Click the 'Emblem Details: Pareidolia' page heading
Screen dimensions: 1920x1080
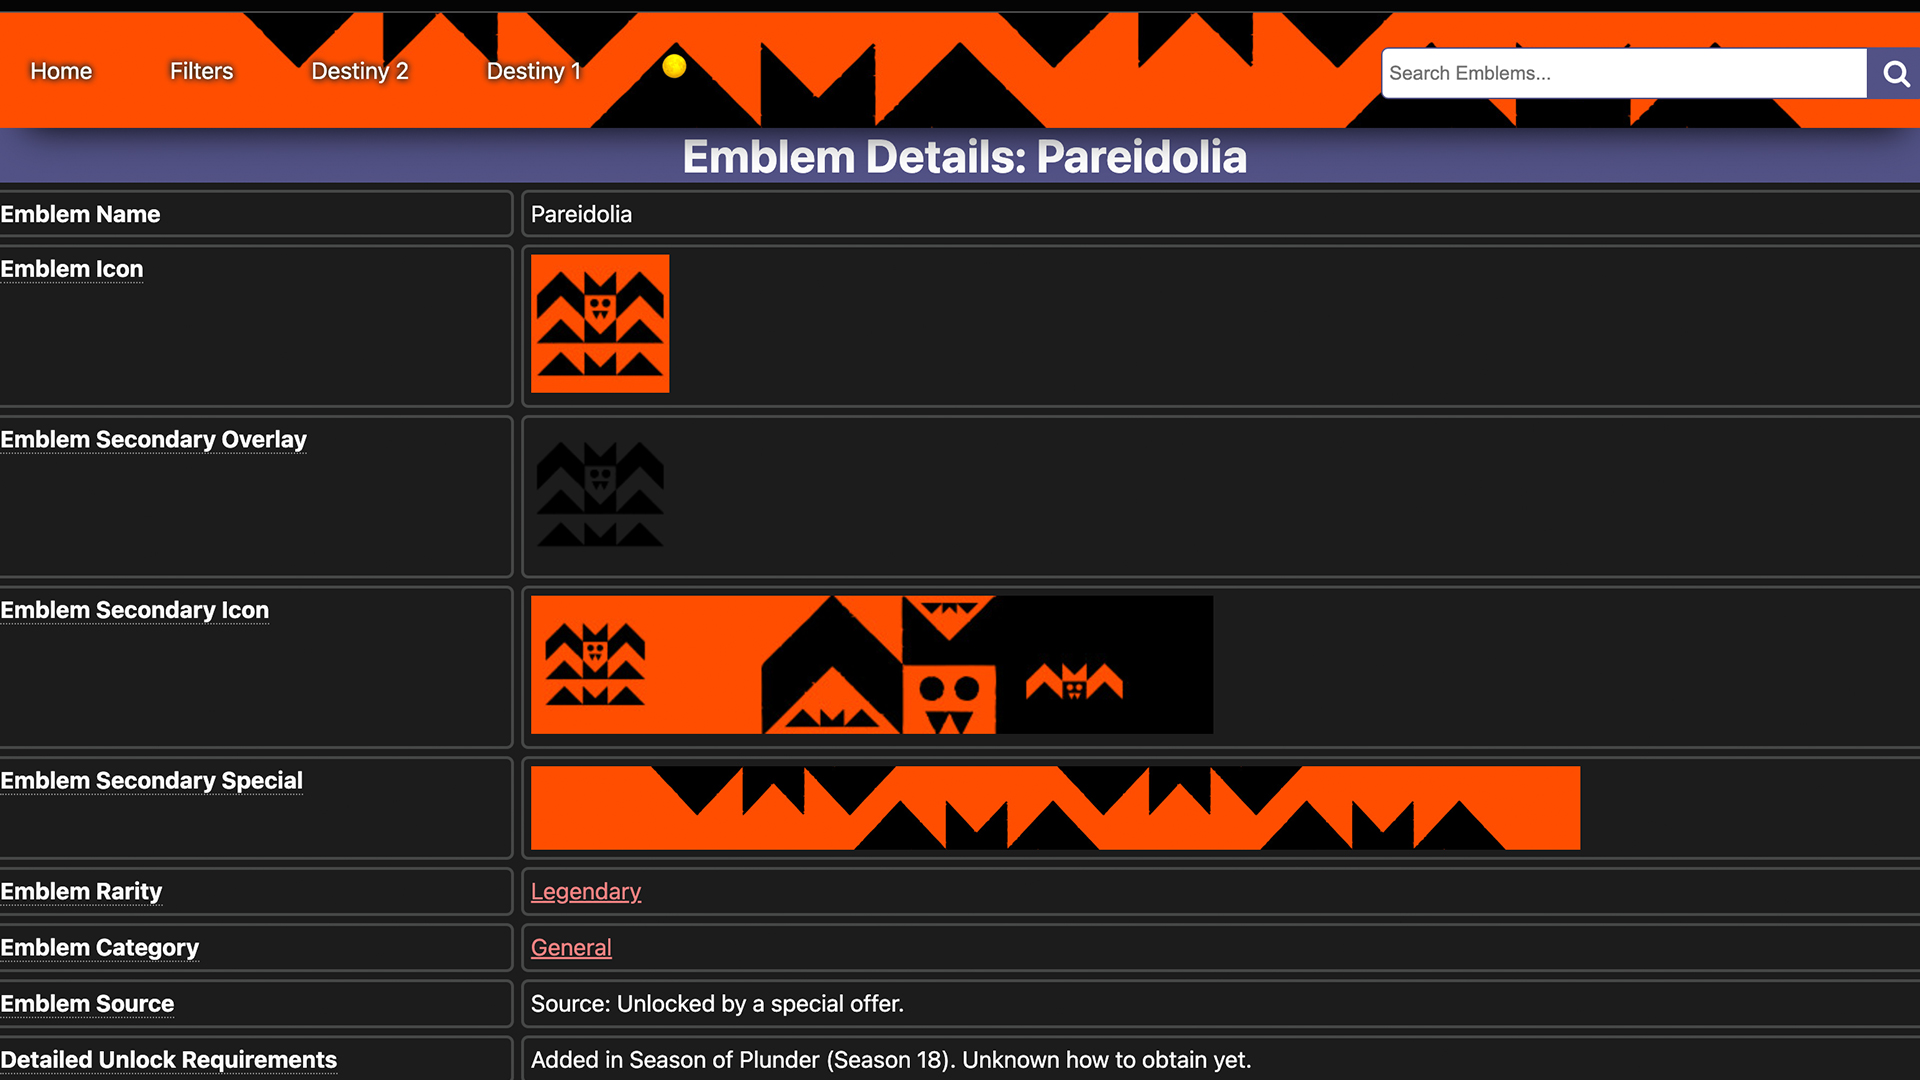(x=964, y=157)
